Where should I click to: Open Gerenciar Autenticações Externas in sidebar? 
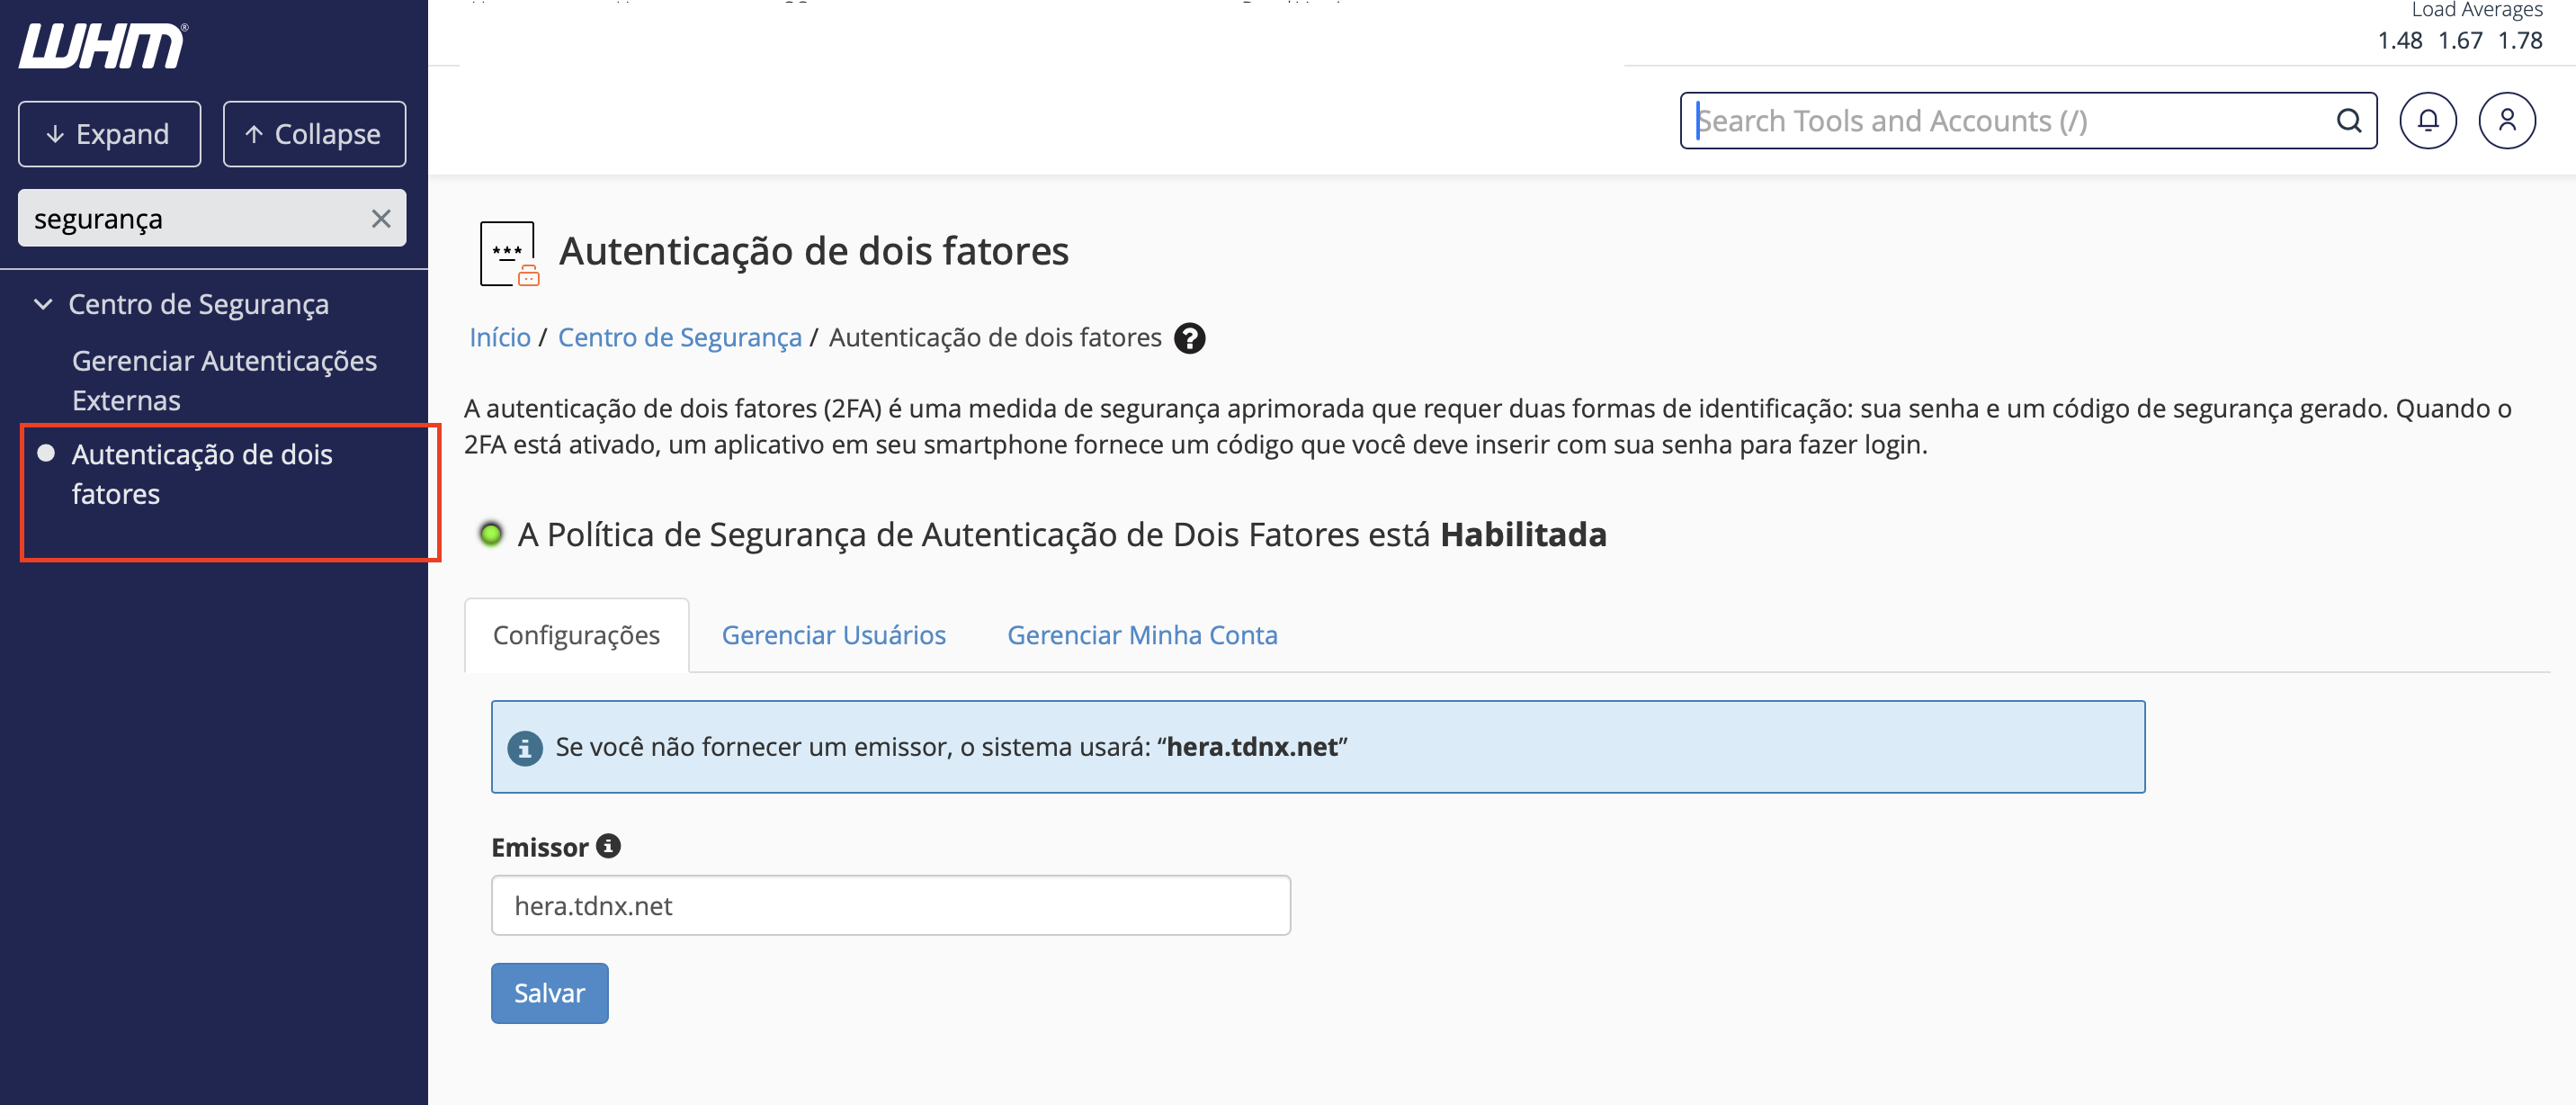pos(224,380)
